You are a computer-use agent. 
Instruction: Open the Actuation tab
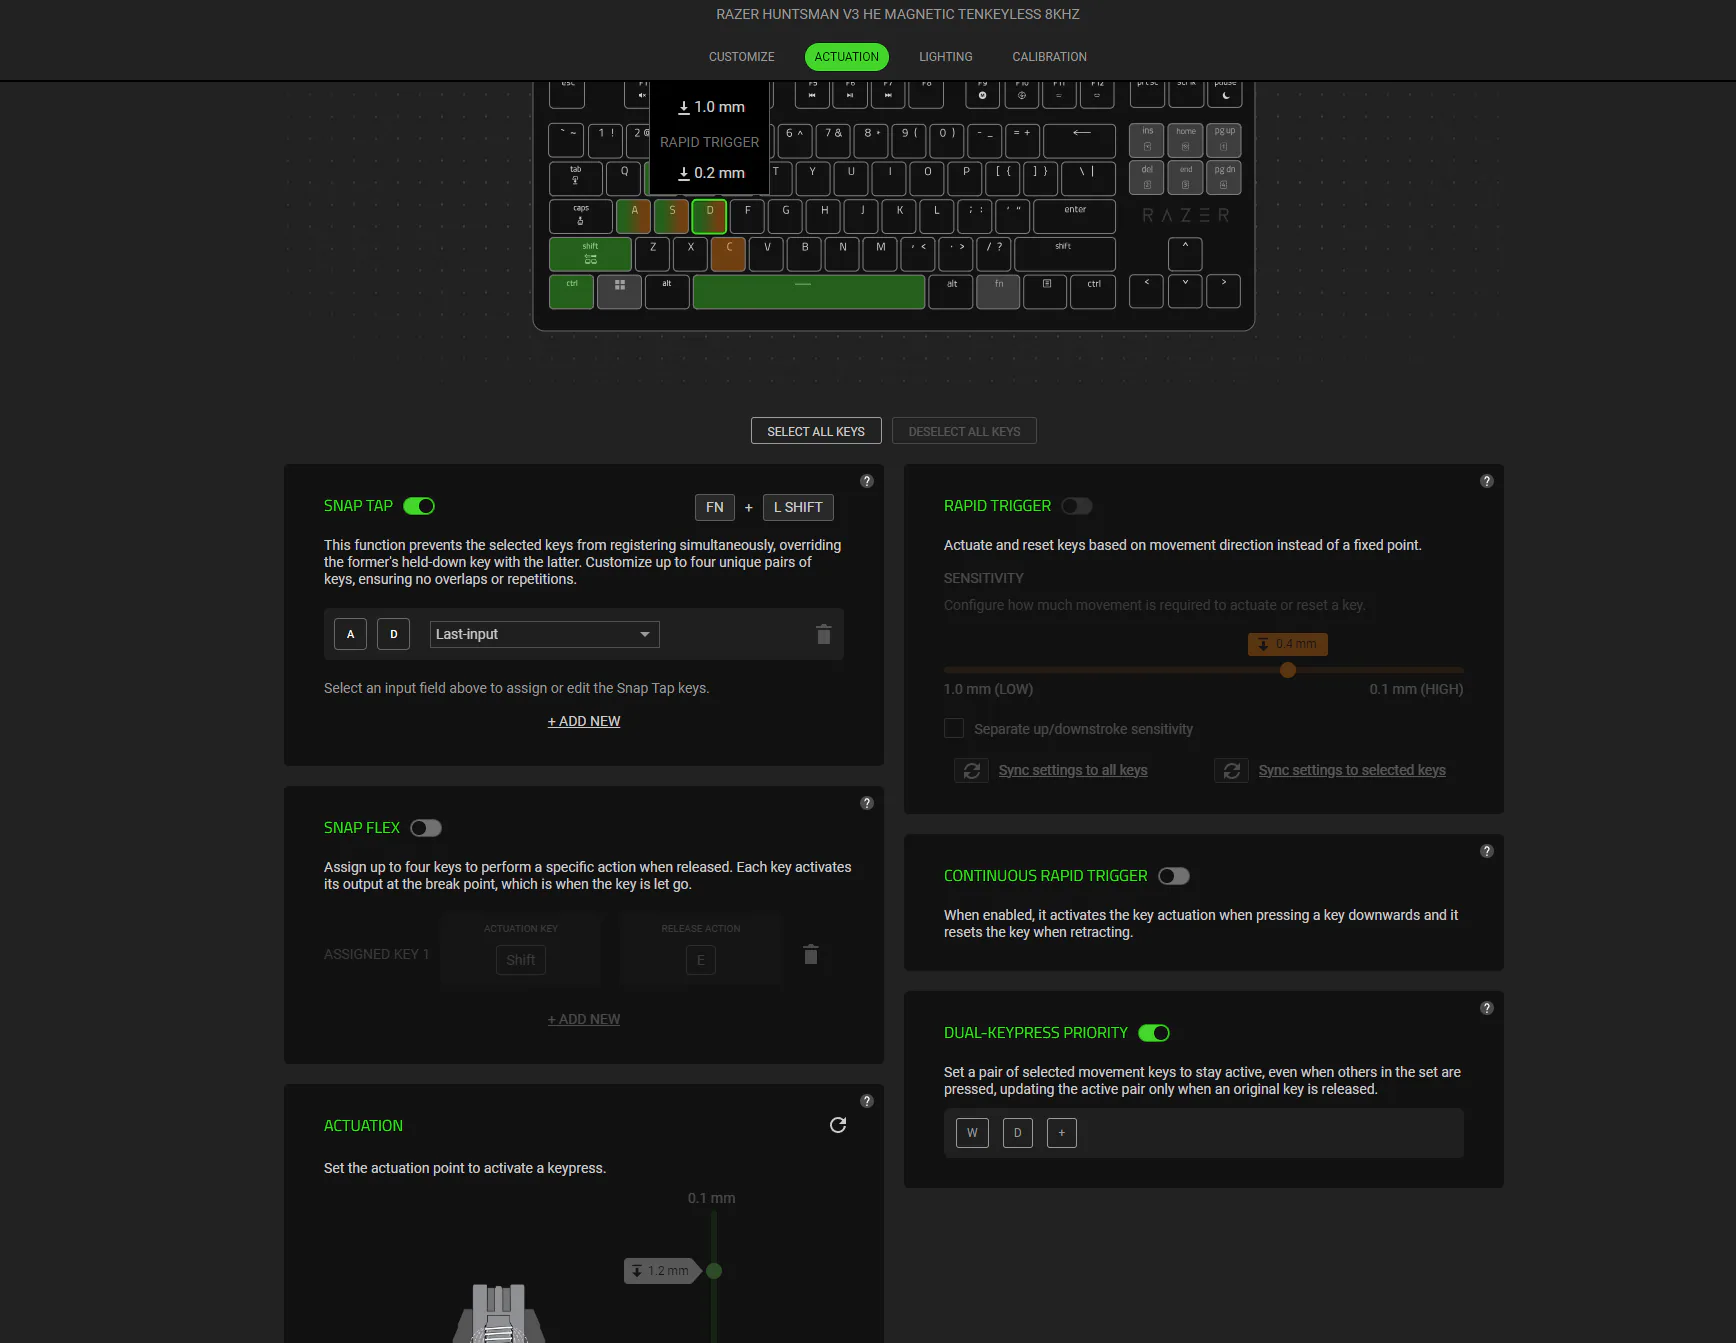coord(847,57)
